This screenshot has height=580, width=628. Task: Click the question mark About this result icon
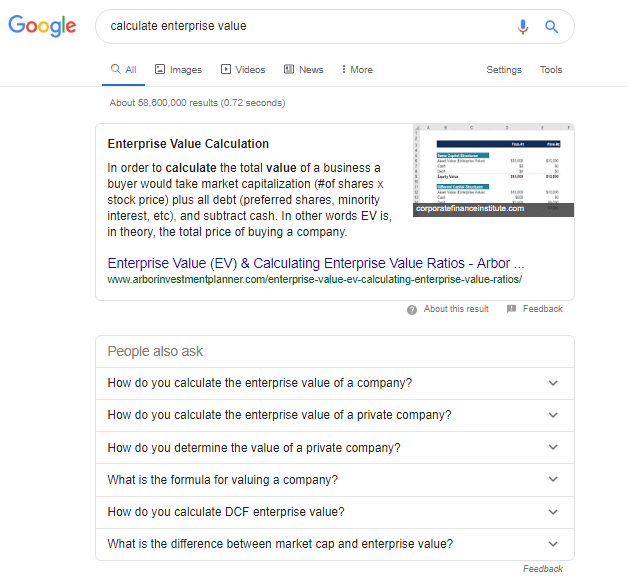point(412,310)
